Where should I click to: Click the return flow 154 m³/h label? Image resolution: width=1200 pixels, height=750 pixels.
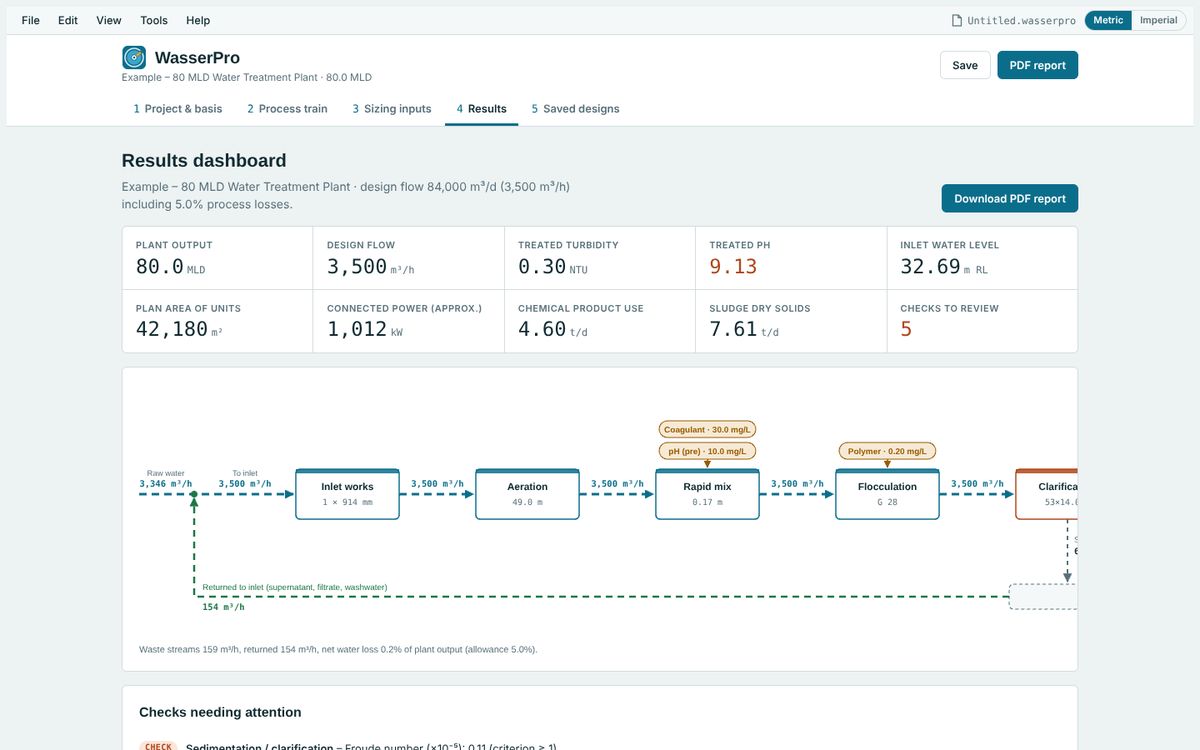point(223,607)
